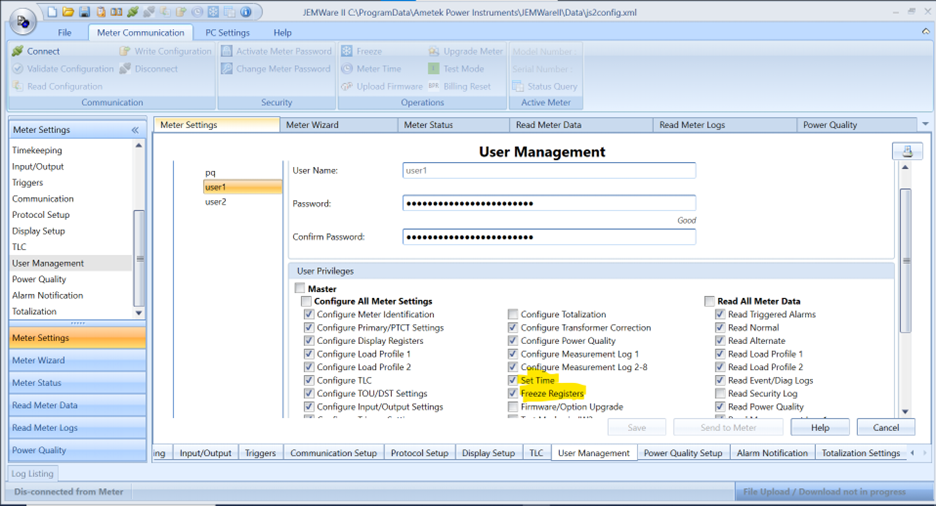Click Billing Reset in ribbon
936x506 pixels.
point(460,87)
